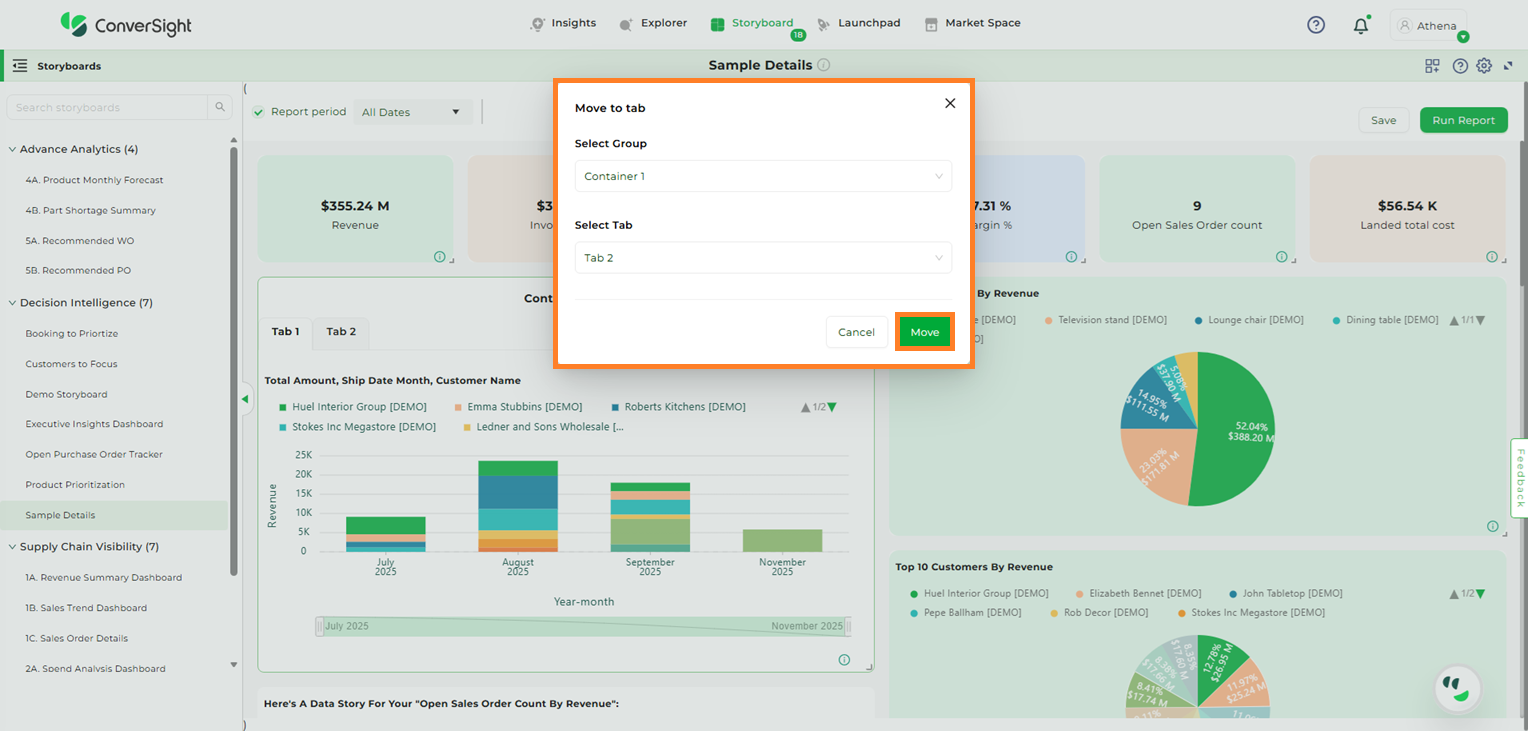This screenshot has width=1528, height=731.
Task: Click the add widget grid icon
Action: click(1432, 66)
